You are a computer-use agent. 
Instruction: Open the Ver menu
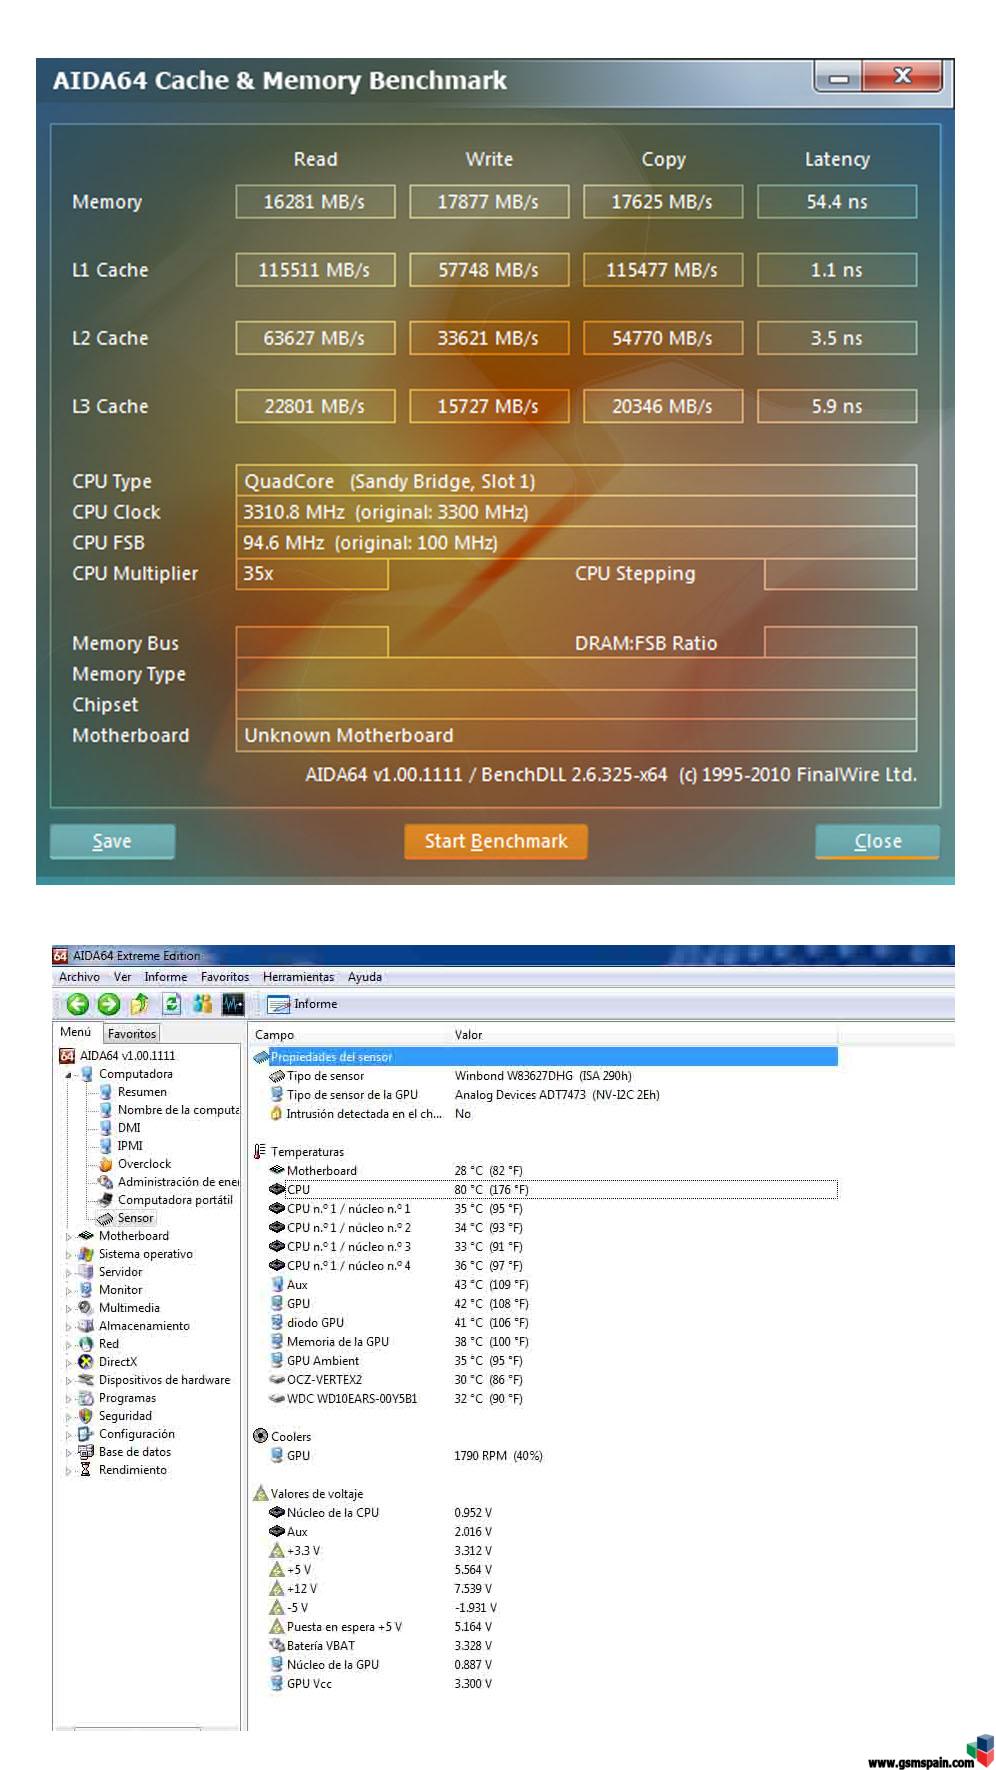(x=122, y=977)
